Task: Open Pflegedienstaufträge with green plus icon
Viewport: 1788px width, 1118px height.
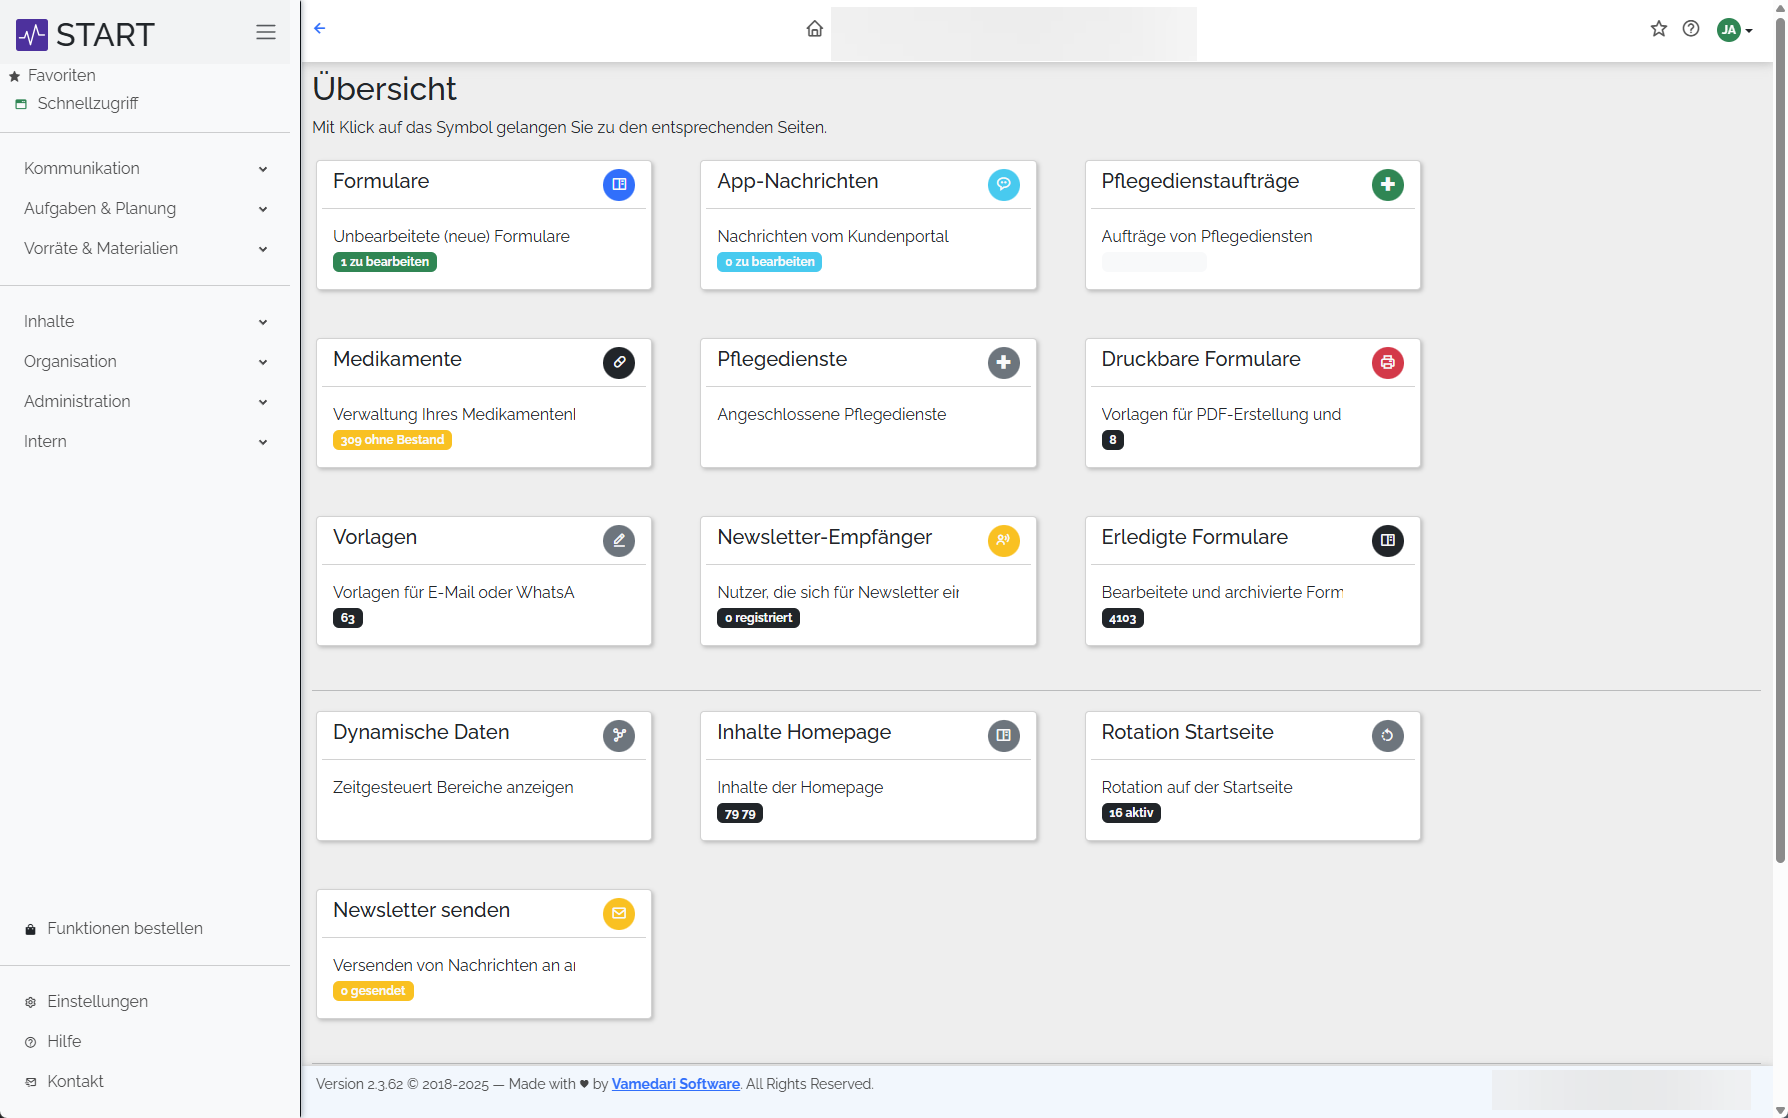Action: pos(1387,185)
